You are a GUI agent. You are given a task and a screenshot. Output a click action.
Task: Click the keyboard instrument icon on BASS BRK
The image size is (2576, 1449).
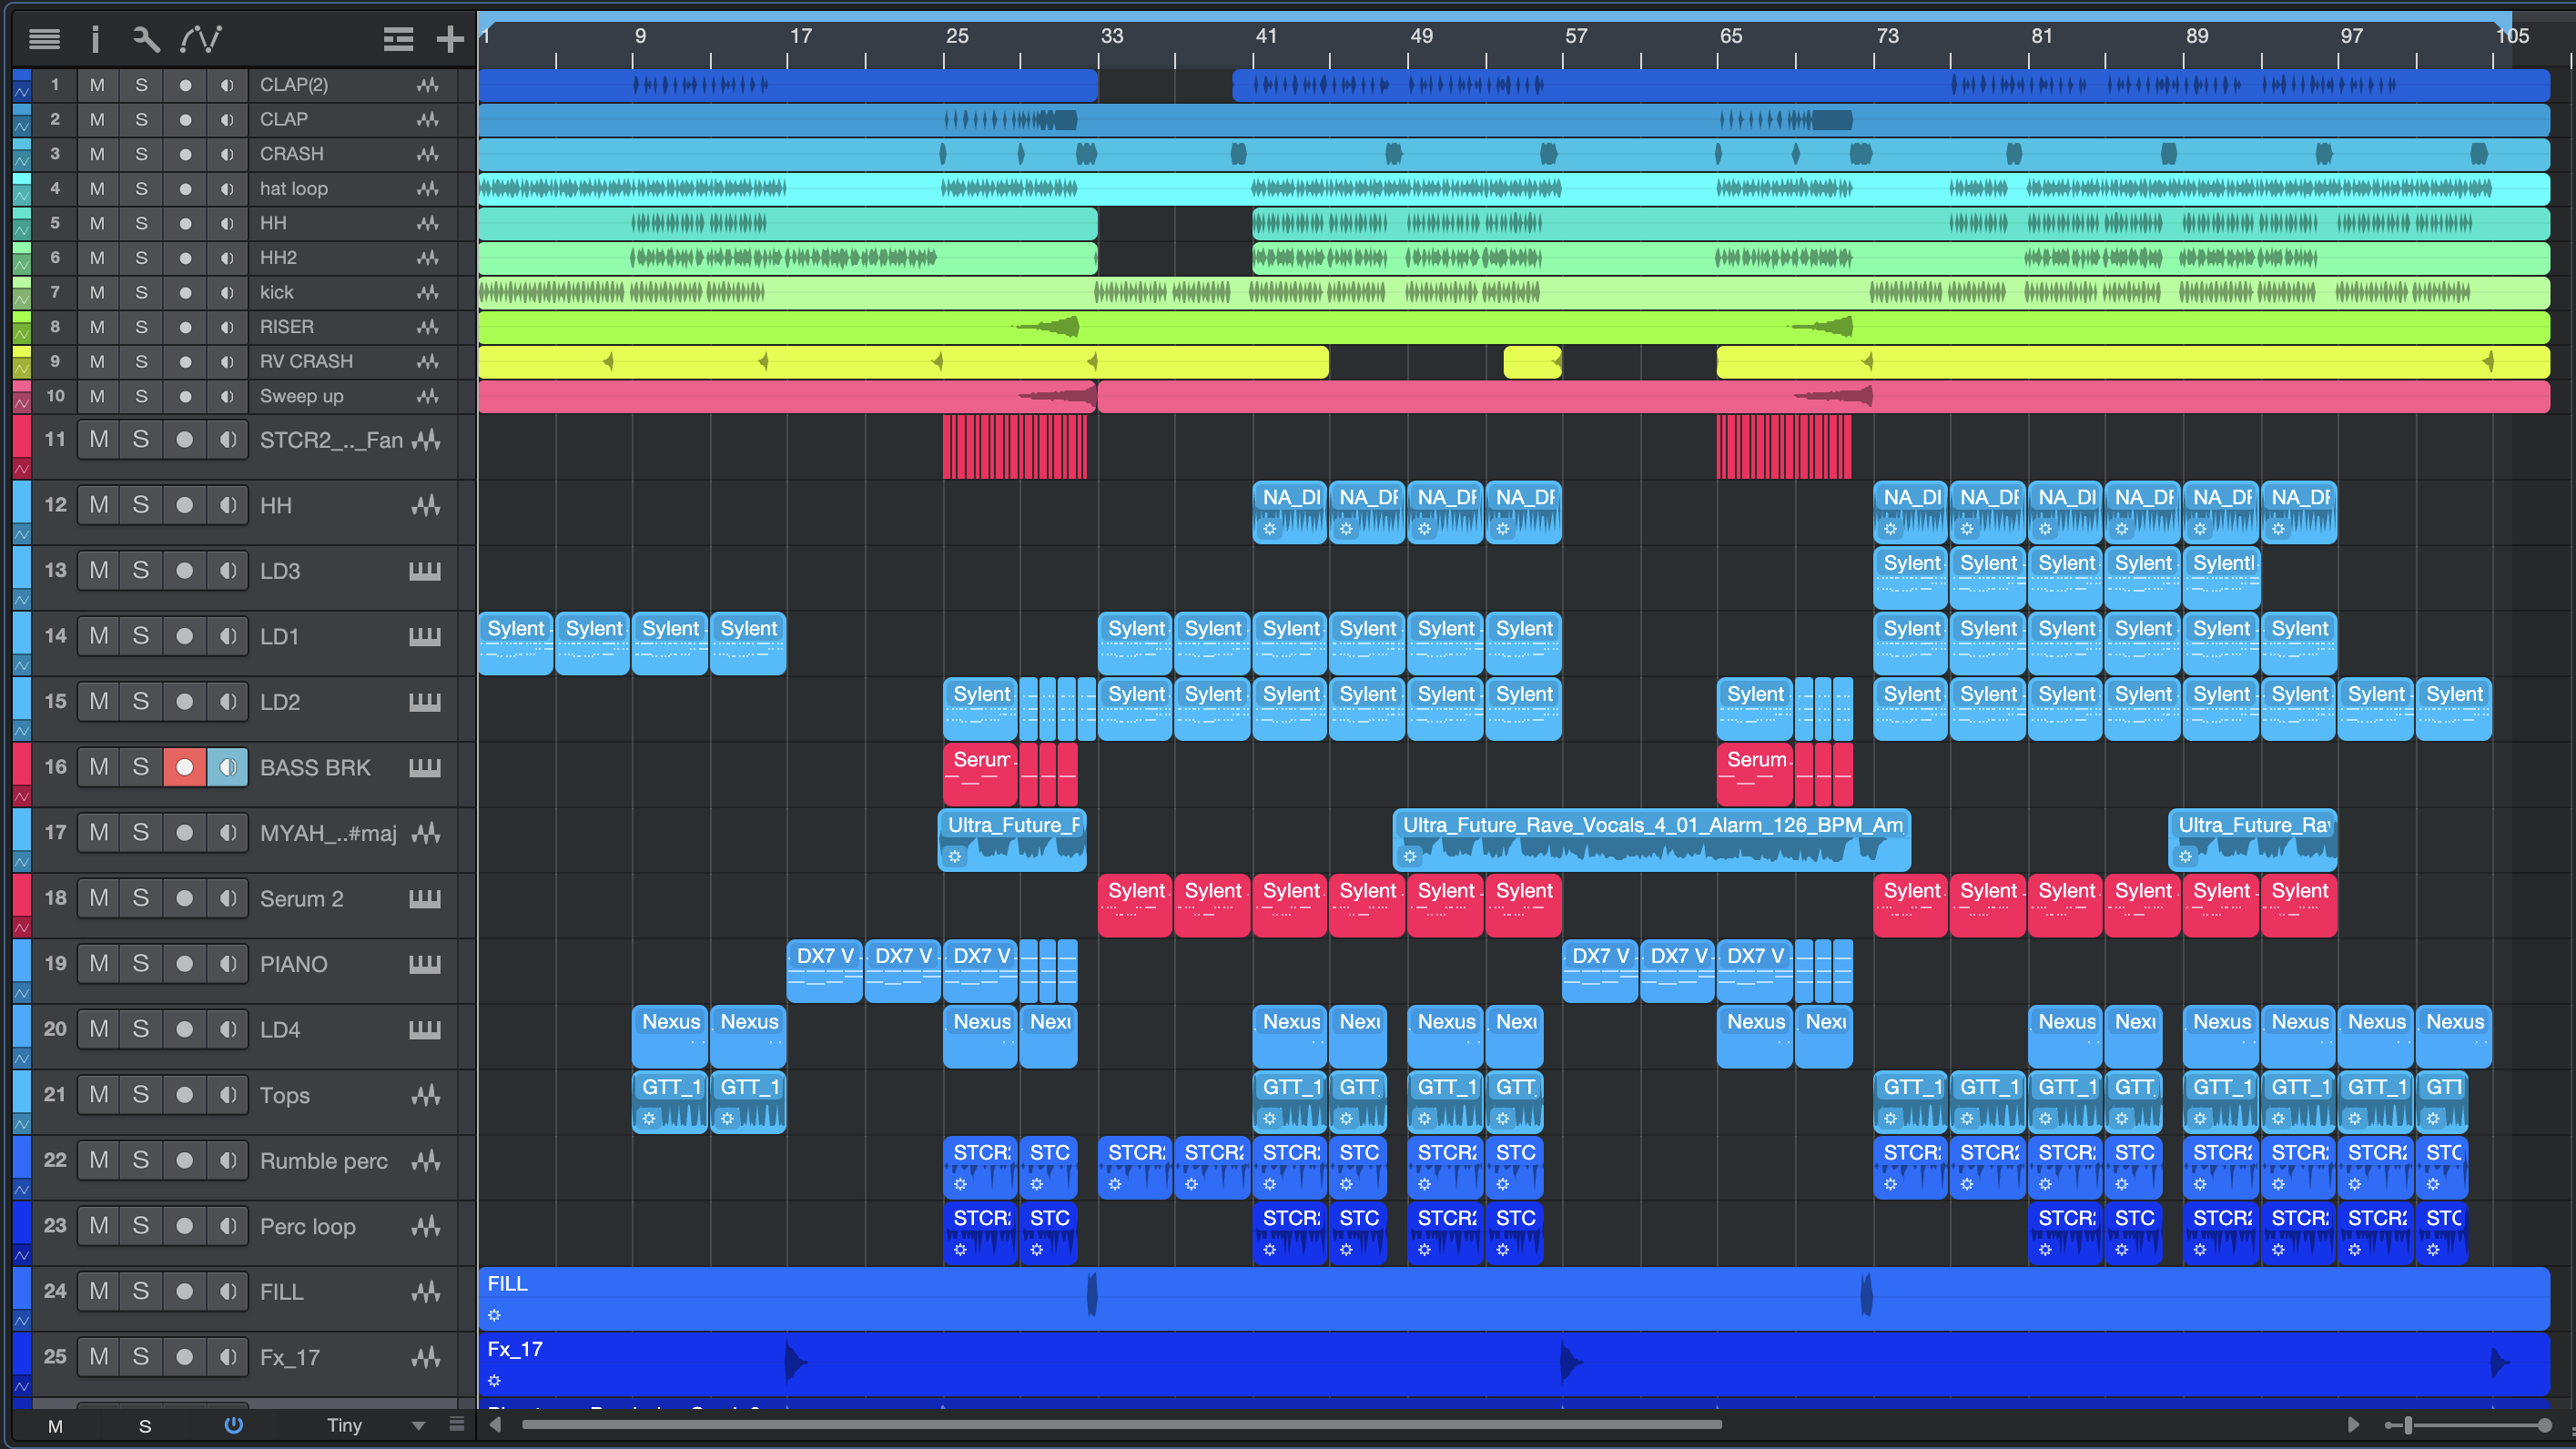coord(425,768)
